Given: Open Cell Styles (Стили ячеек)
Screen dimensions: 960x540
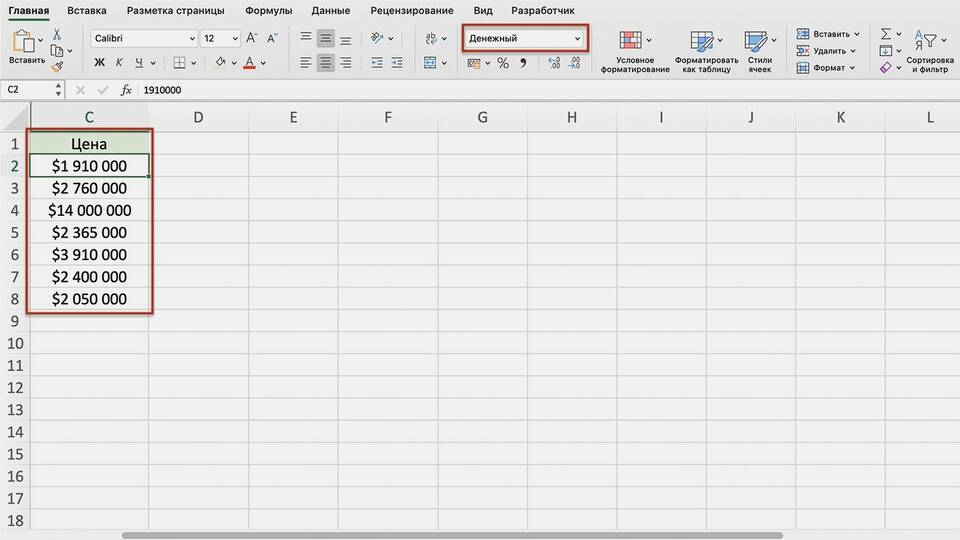Looking at the screenshot, I should pyautogui.click(x=760, y=52).
